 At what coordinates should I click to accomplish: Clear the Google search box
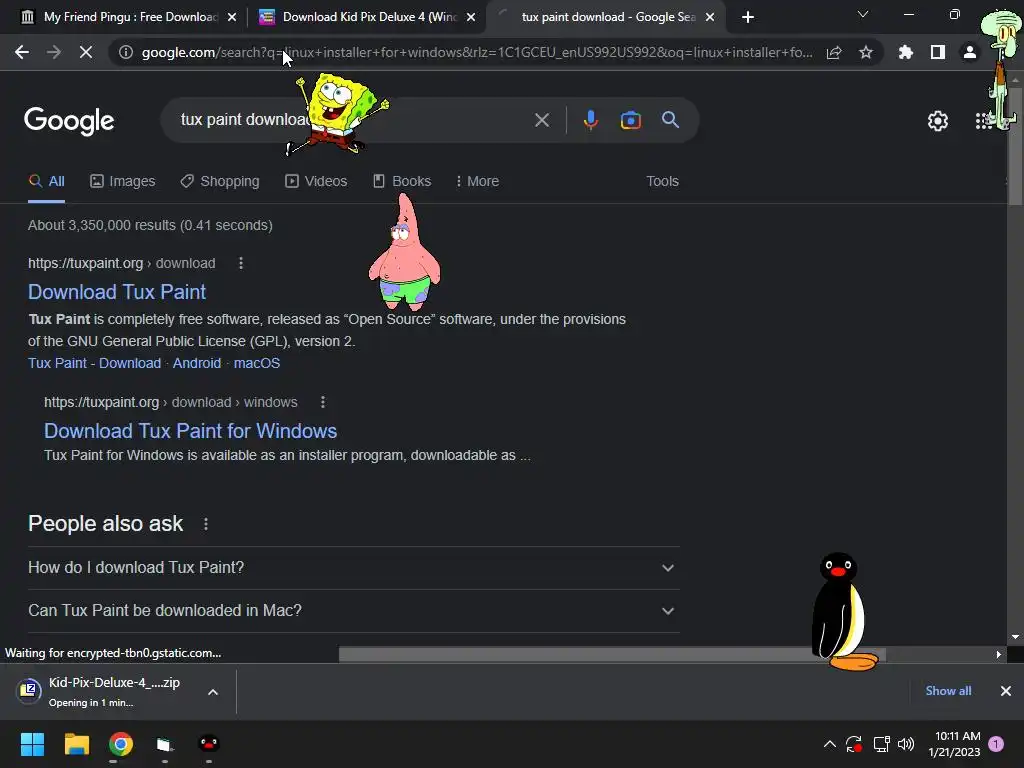pyautogui.click(x=541, y=120)
